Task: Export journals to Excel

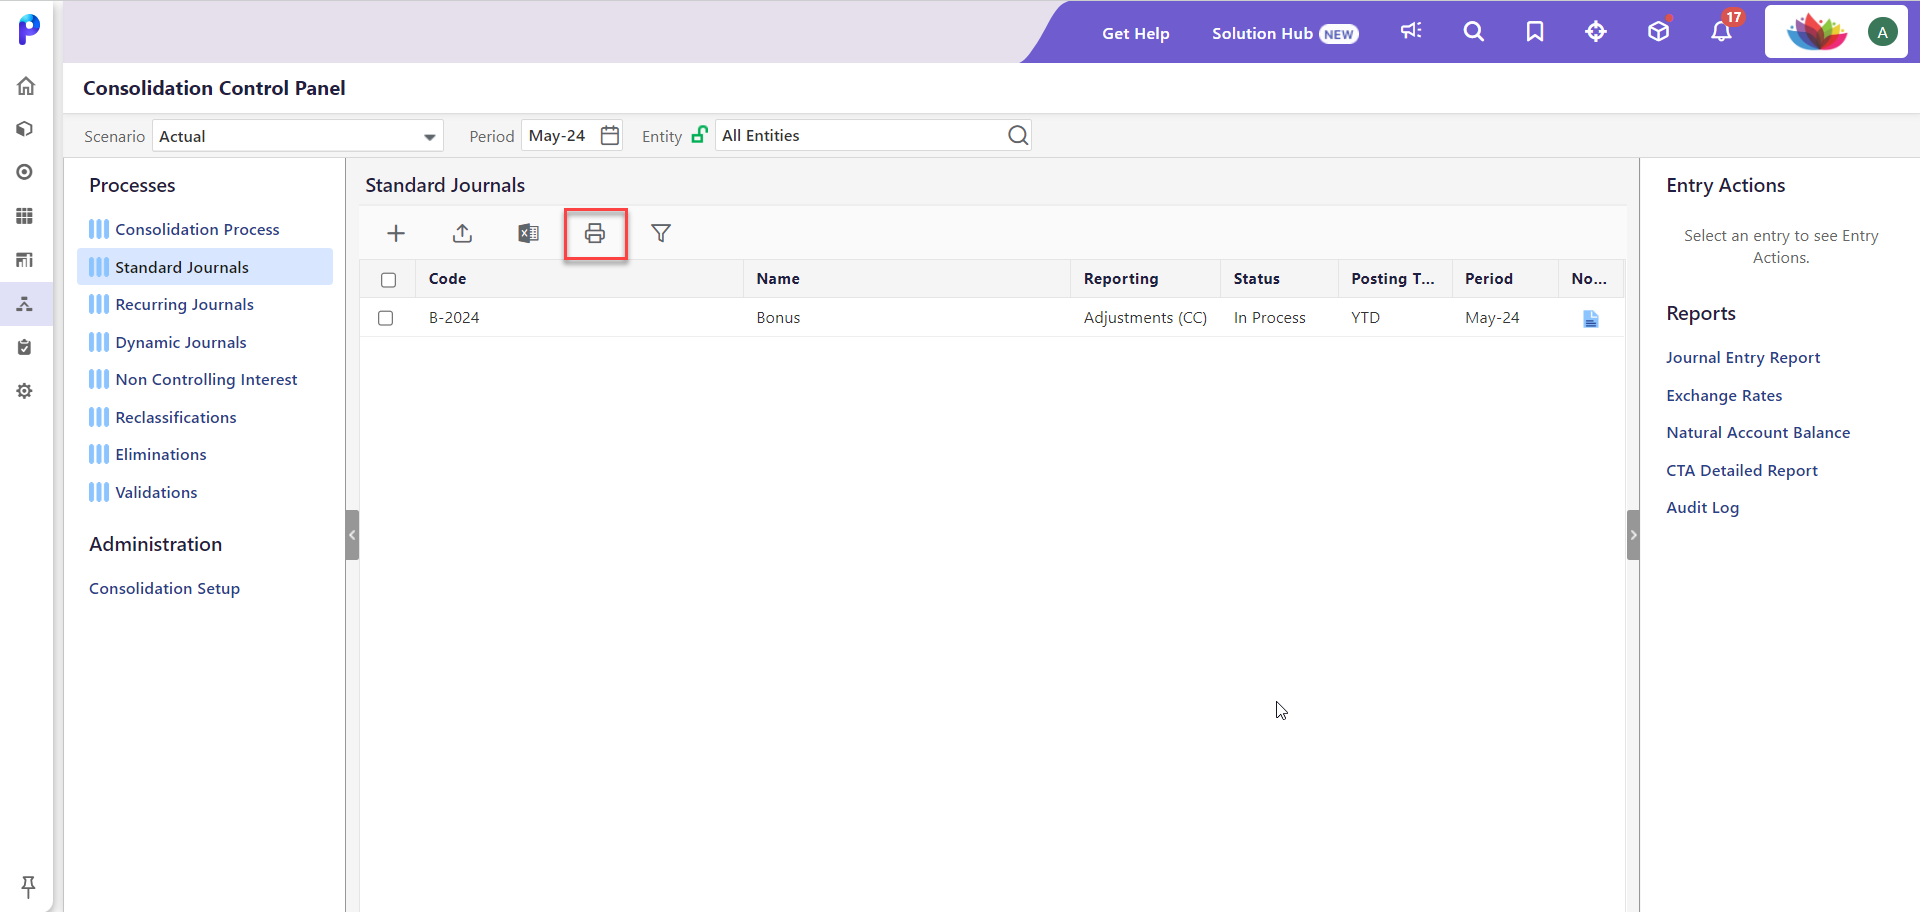Action: click(528, 233)
